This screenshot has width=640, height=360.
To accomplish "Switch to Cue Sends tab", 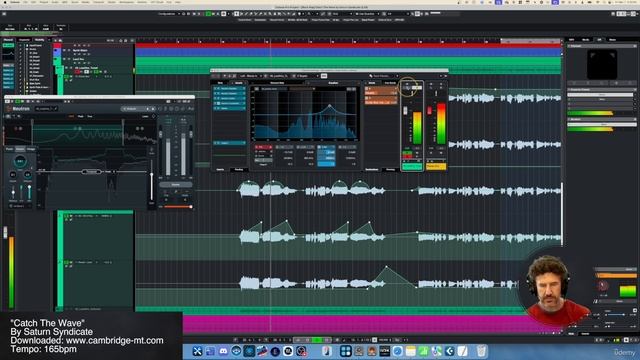I will [x=390, y=83].
